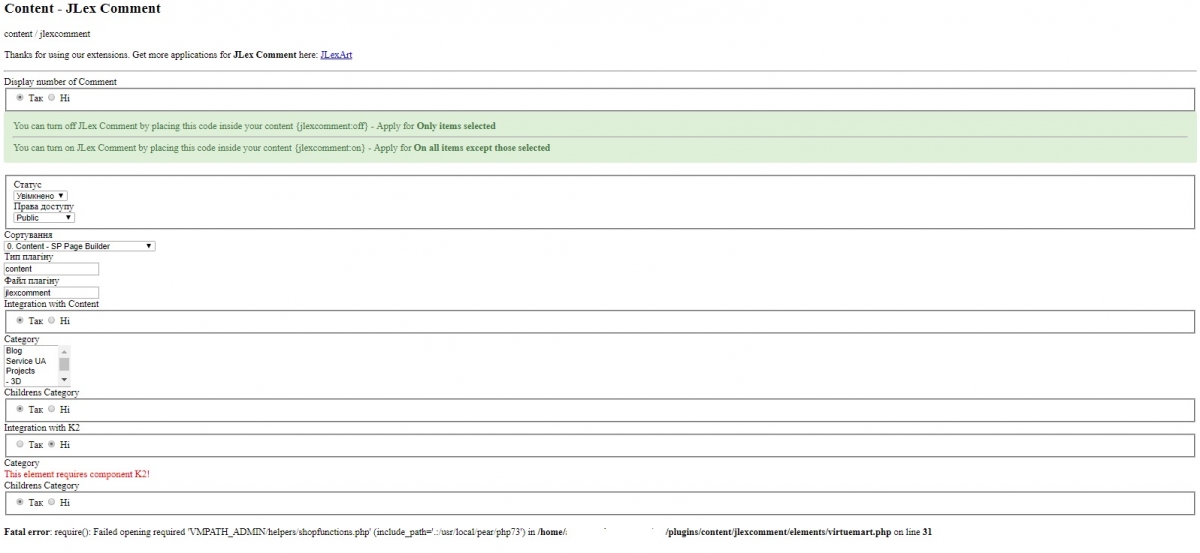The height and width of the screenshot is (553, 1200).
Task: Enable 'Так' for Integration with K2
Action: click(x=20, y=444)
